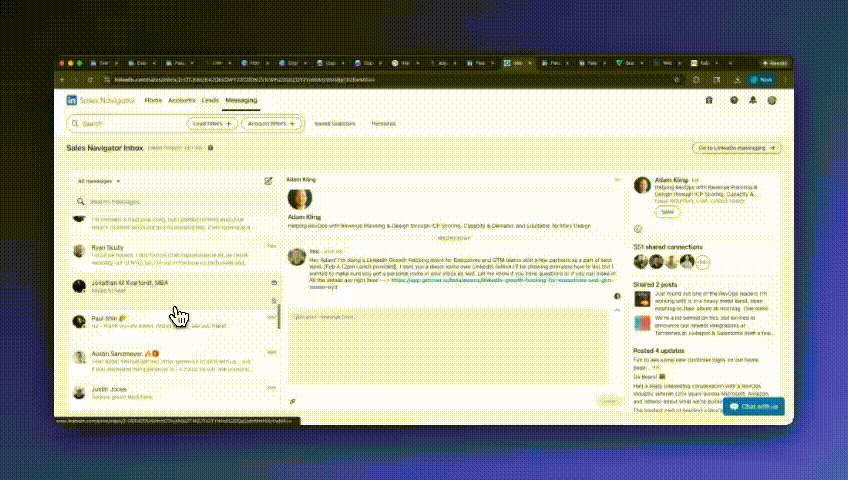Click the LinkedIn logo in the header

tap(71, 101)
